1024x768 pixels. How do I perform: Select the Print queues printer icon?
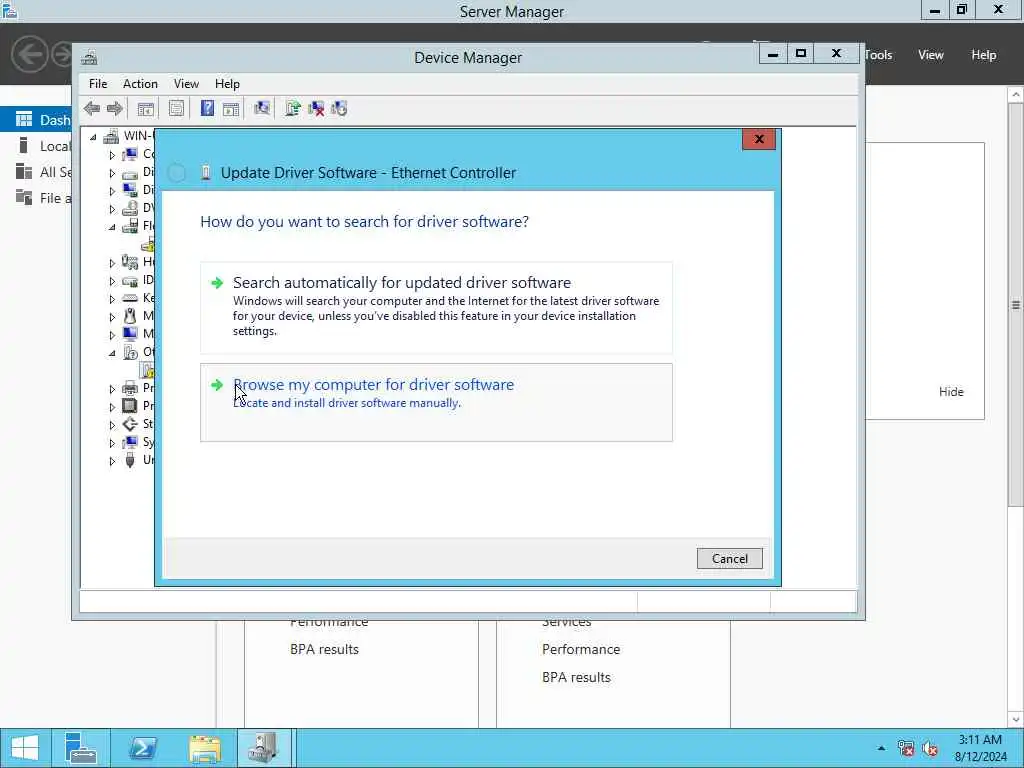pyautogui.click(x=130, y=388)
